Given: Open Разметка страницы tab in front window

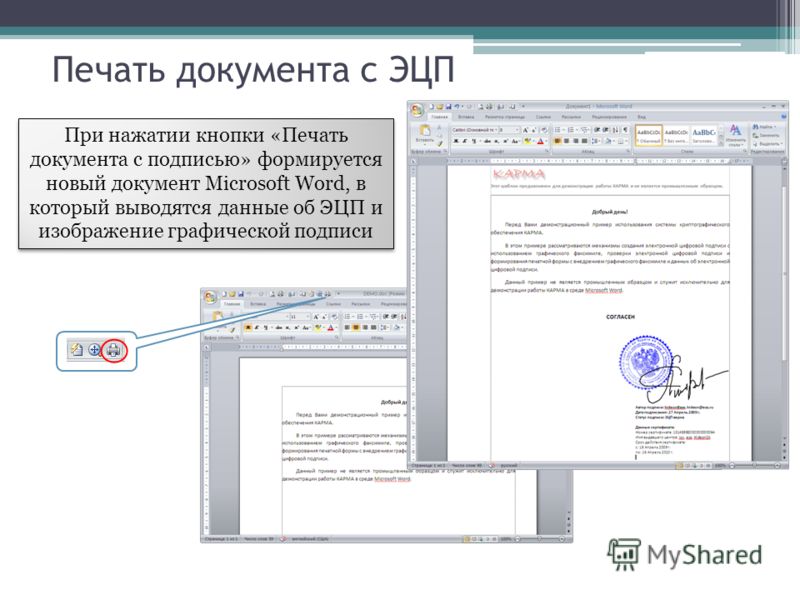Looking at the screenshot, I should (505, 117).
